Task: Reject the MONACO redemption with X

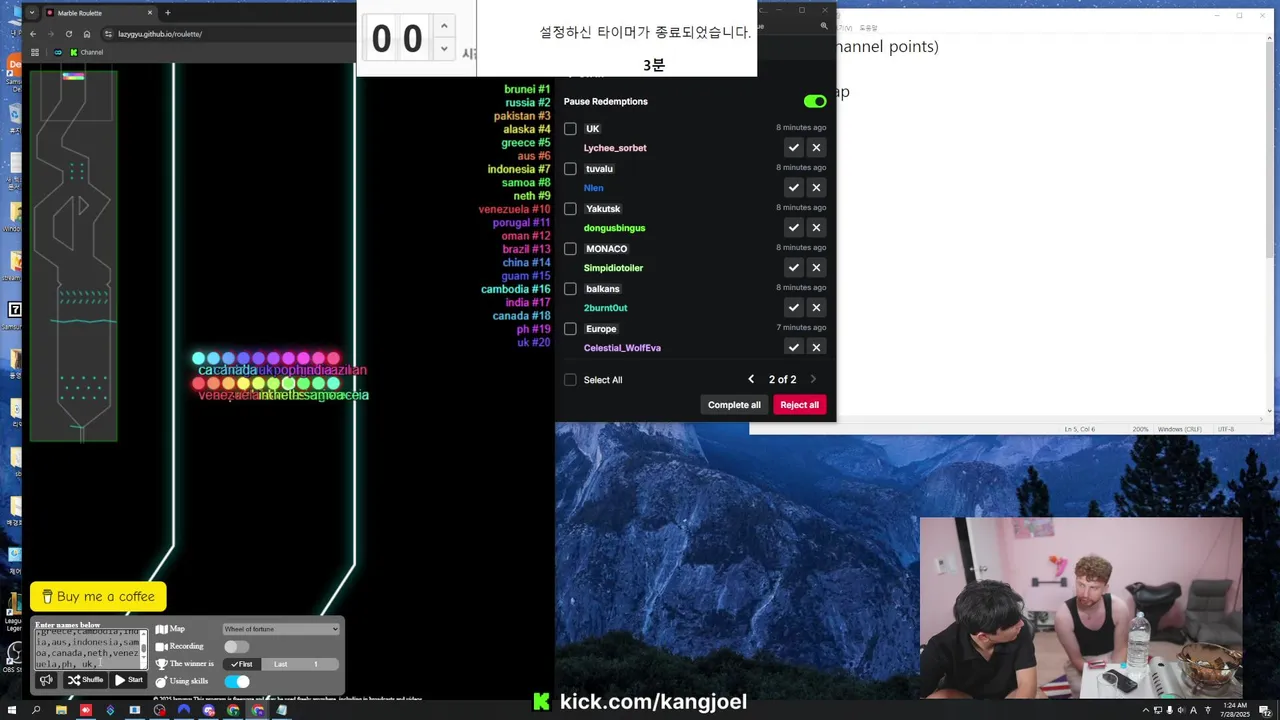Action: [x=816, y=268]
